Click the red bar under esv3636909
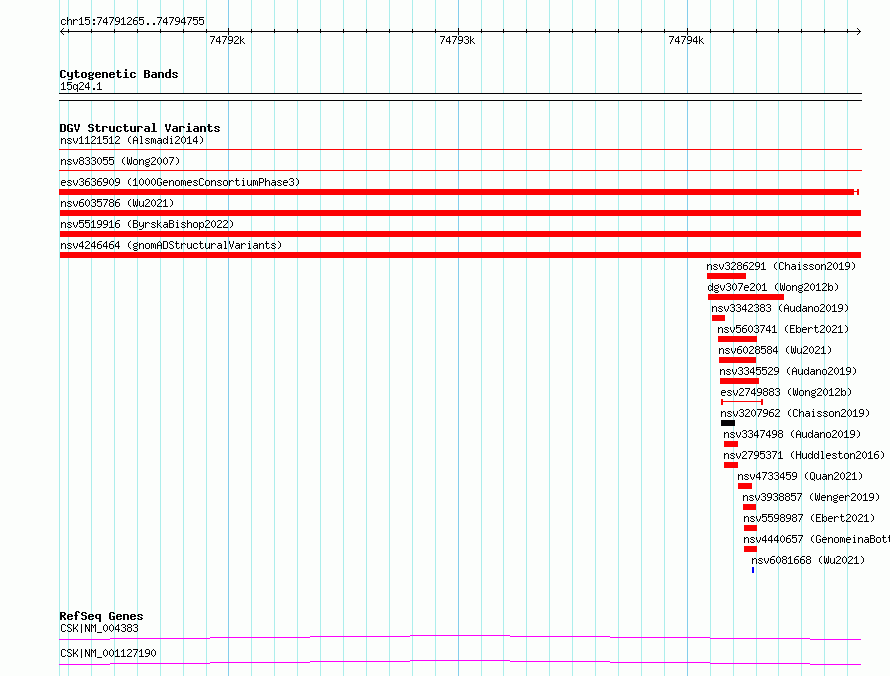The image size is (890, 676). click(459, 192)
